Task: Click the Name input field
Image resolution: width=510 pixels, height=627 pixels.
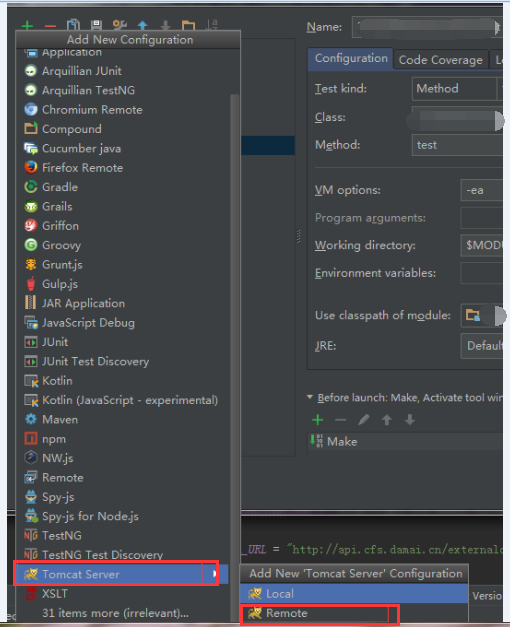Action: pos(427,27)
